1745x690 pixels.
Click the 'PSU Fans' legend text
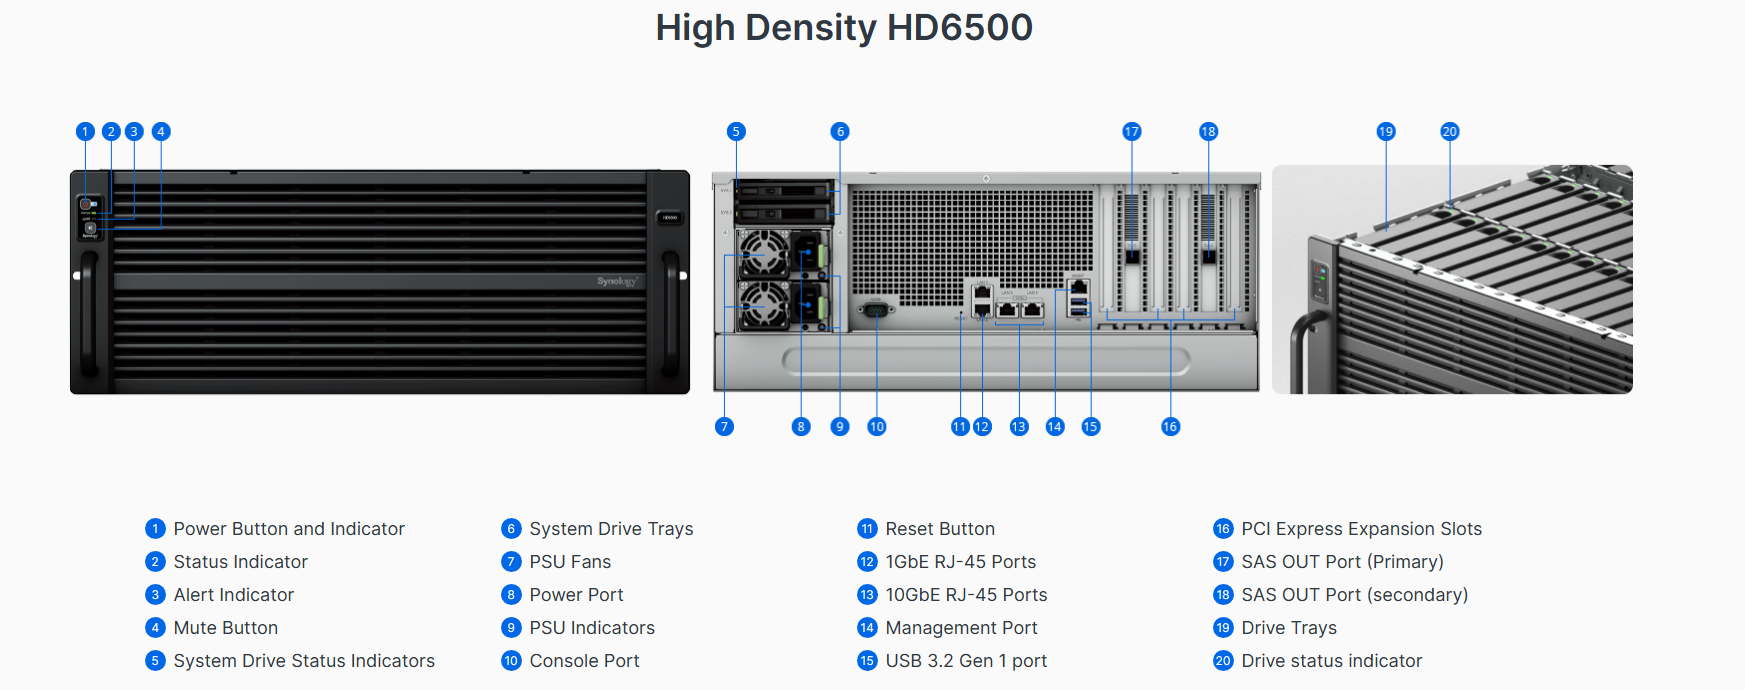pyautogui.click(x=570, y=562)
